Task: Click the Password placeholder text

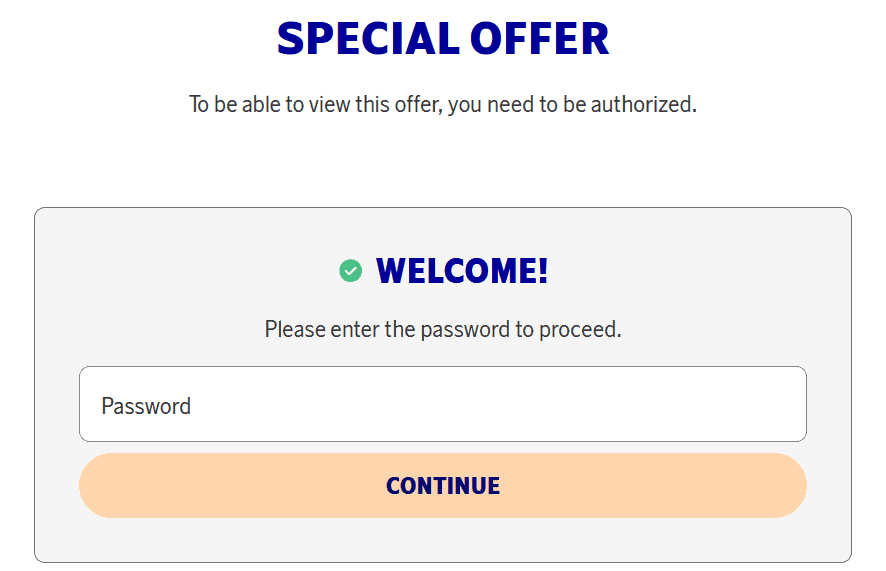Action: pos(146,406)
